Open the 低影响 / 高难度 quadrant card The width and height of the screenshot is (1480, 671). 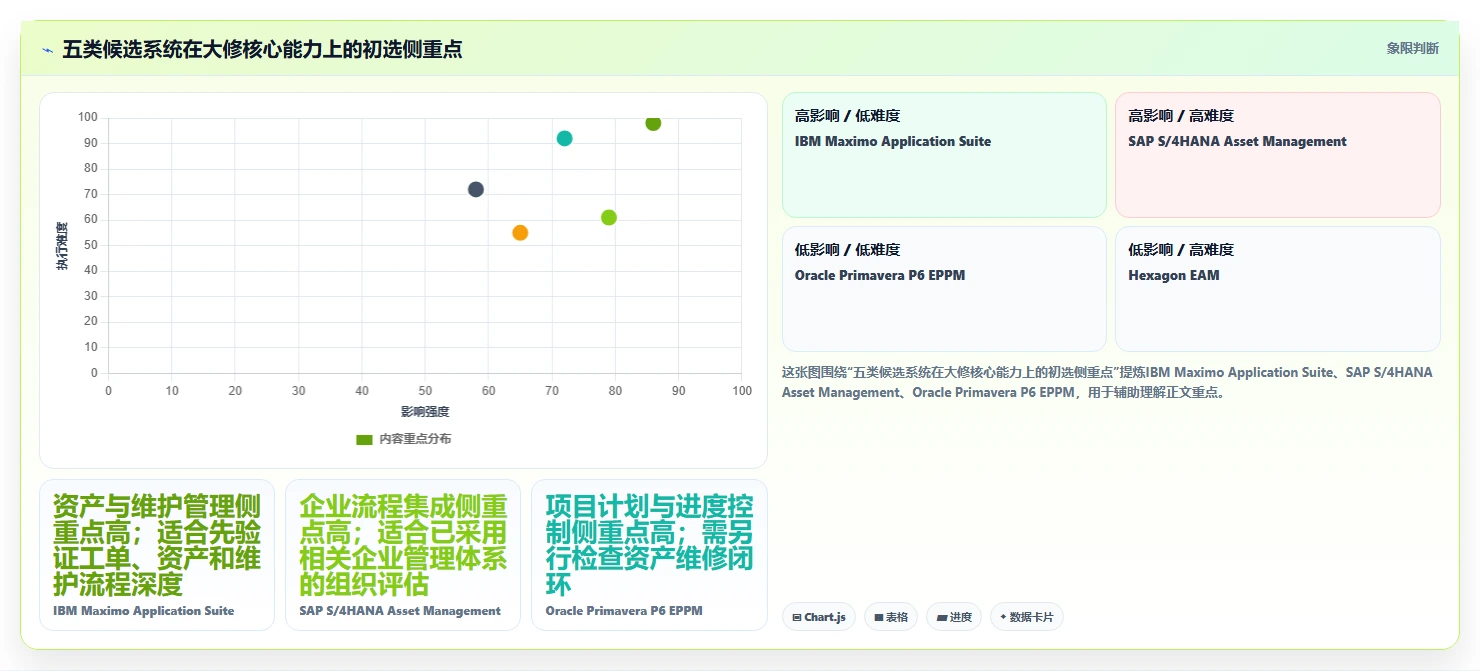[x=1277, y=289]
